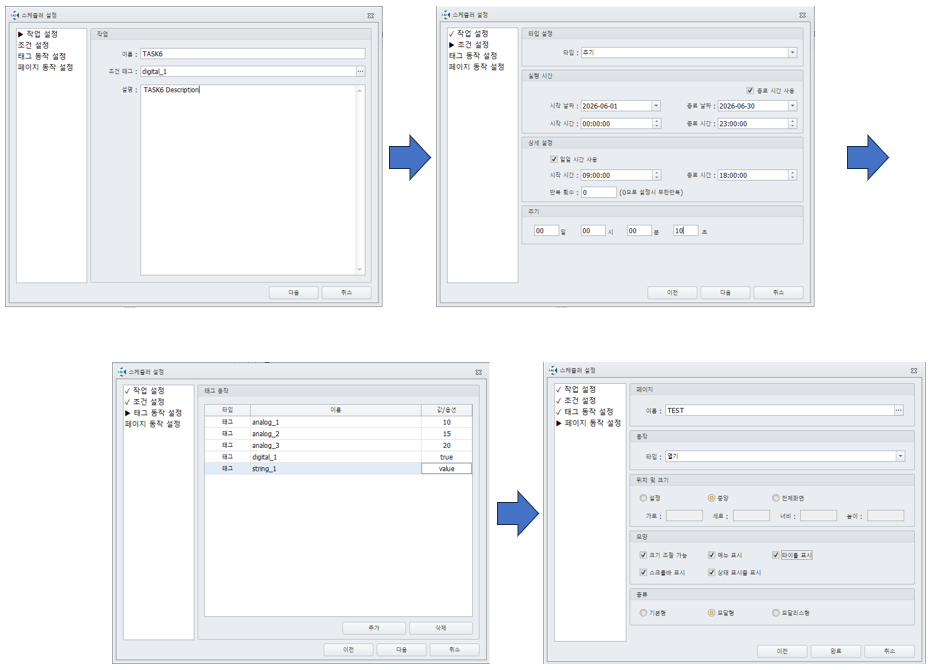Viewport: 932px width, 670px height.
Task: Select 페이지 동작 설정 step in TASK6 dialog
Action: pos(45,68)
